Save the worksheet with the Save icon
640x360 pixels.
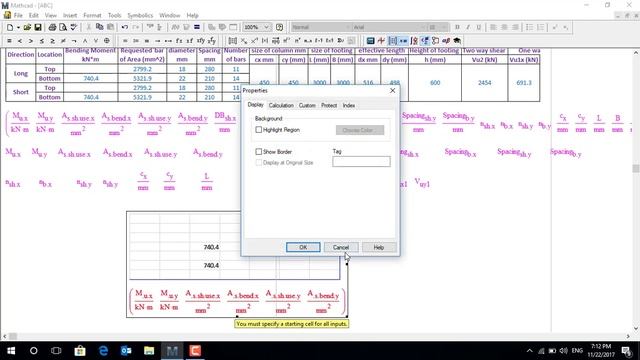click(38, 27)
